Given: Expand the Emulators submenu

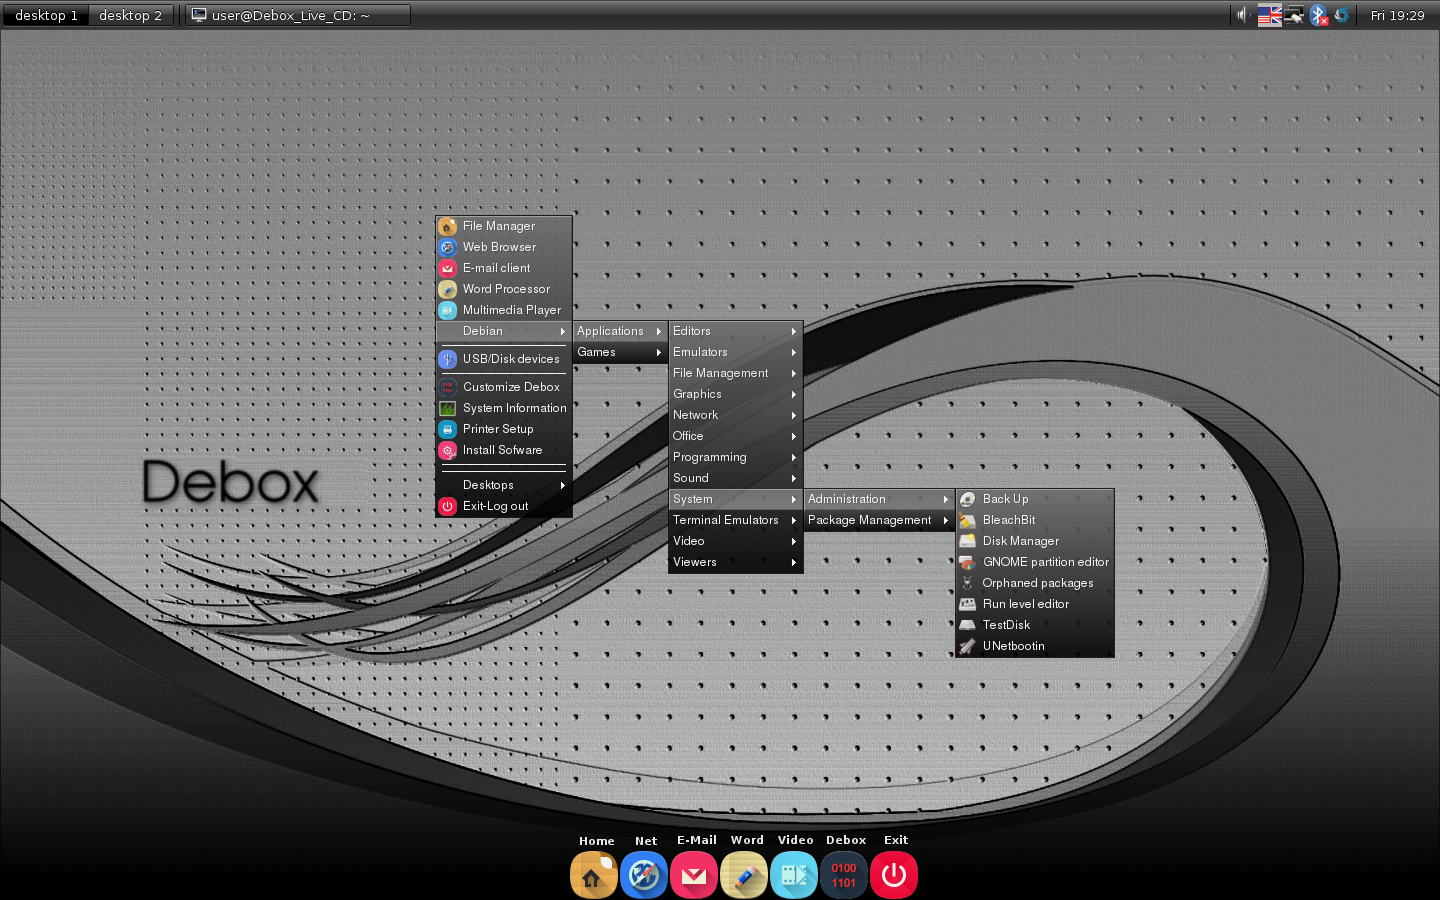Looking at the screenshot, I should (x=735, y=352).
